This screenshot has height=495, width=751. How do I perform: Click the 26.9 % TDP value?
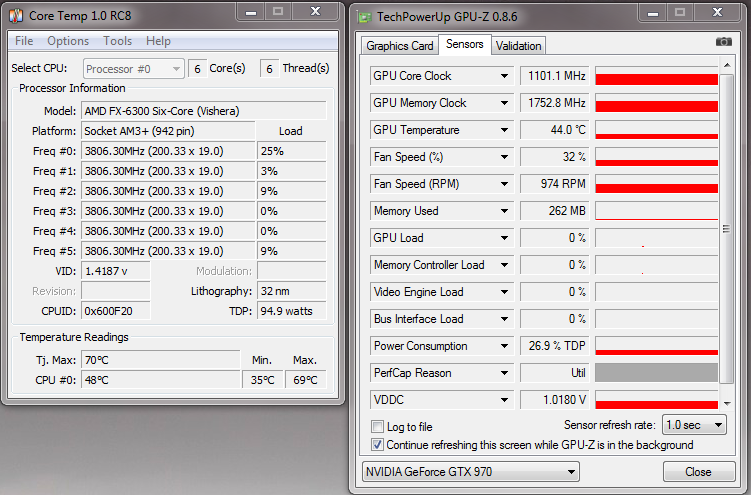pyautogui.click(x=555, y=346)
